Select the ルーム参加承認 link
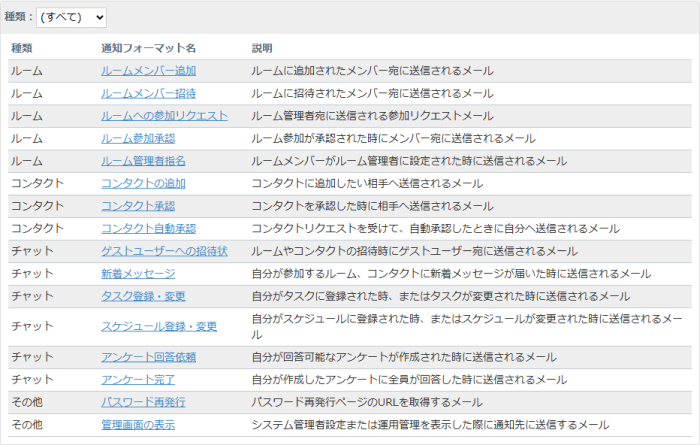Screen dimensions: 700x445 tap(138, 138)
